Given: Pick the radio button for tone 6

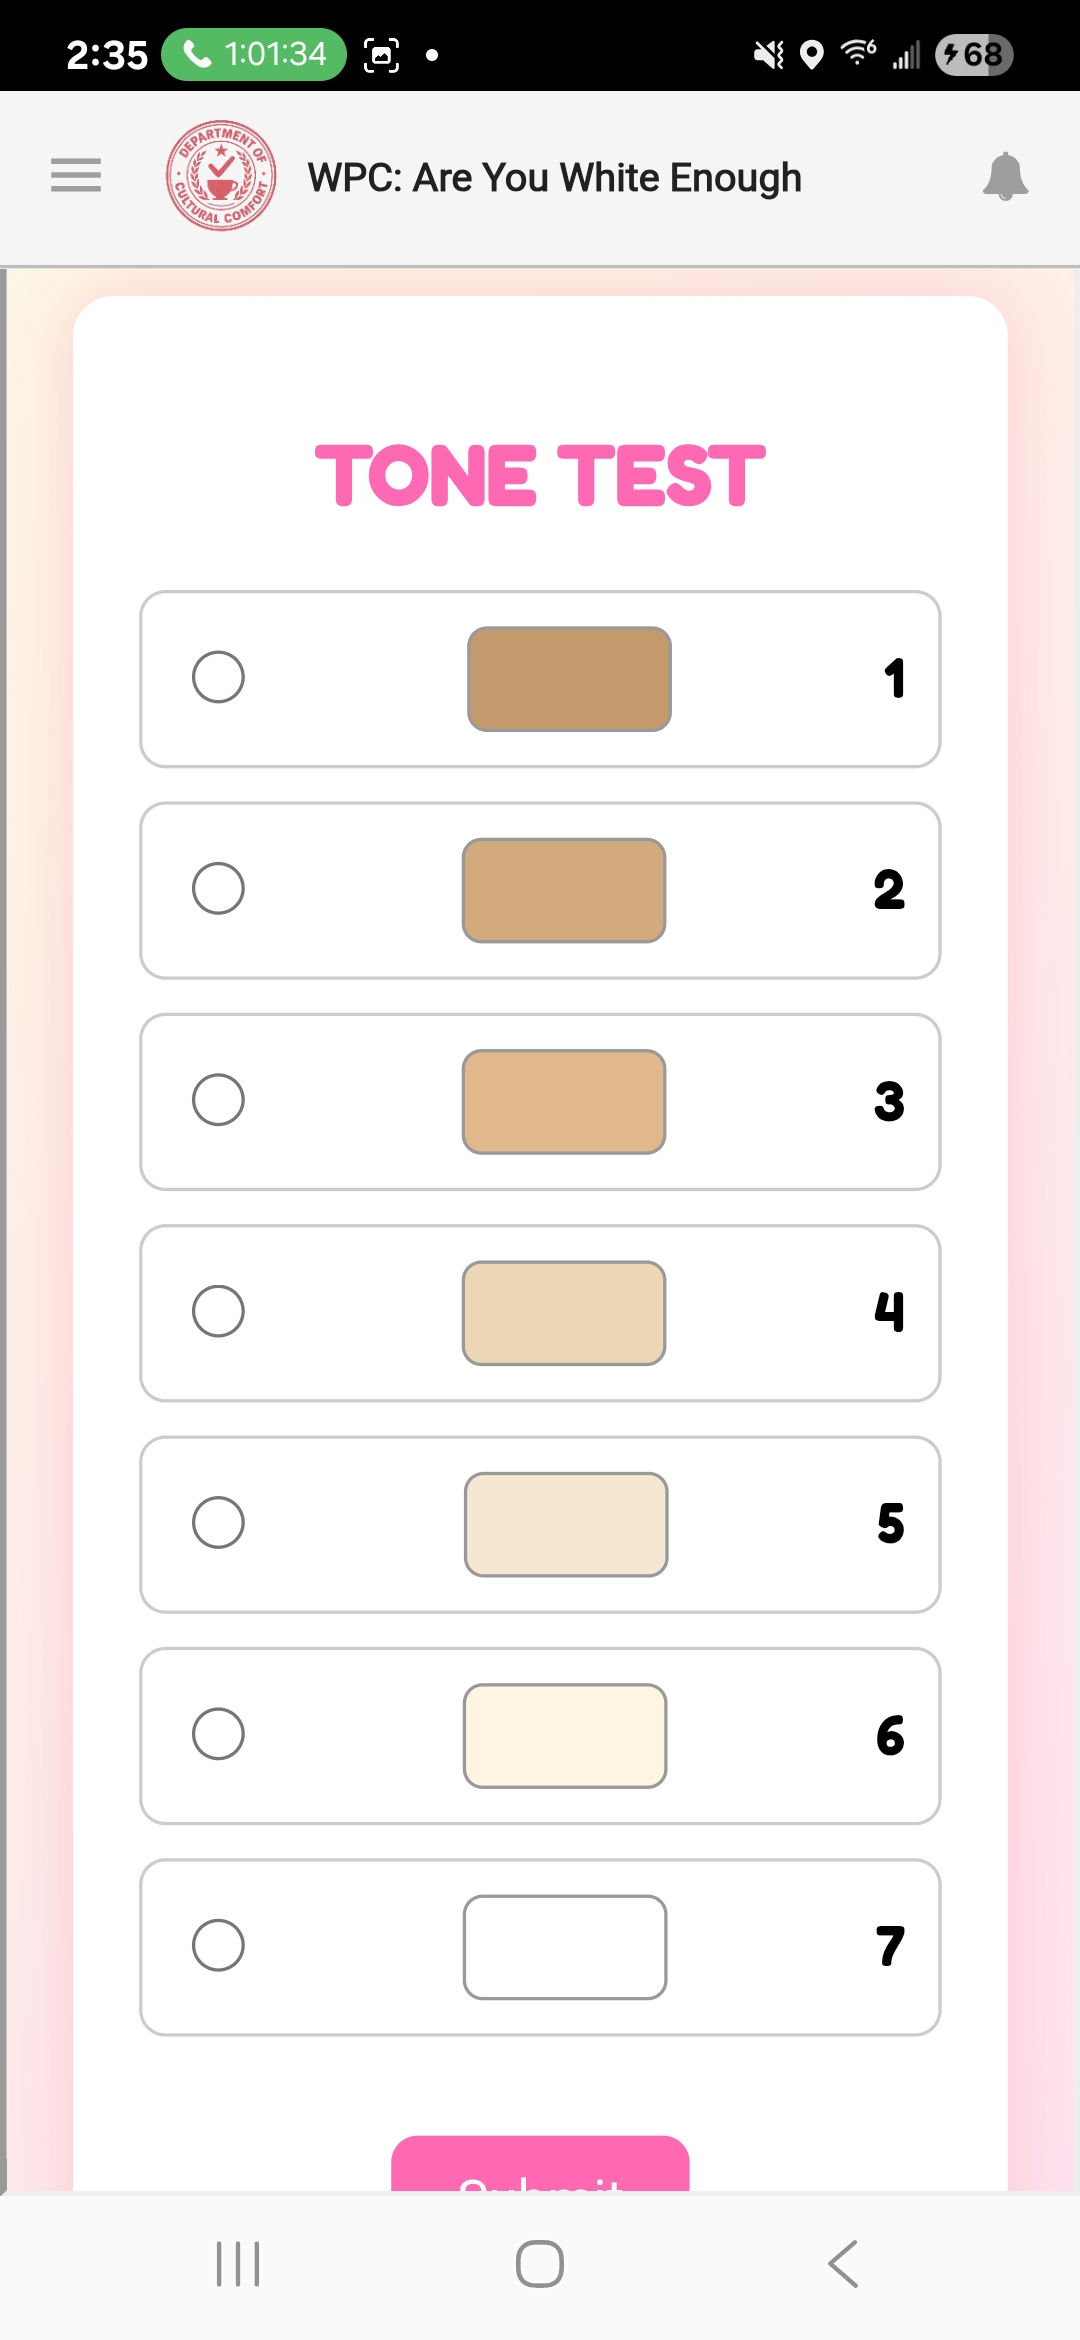Looking at the screenshot, I should tap(218, 1734).
